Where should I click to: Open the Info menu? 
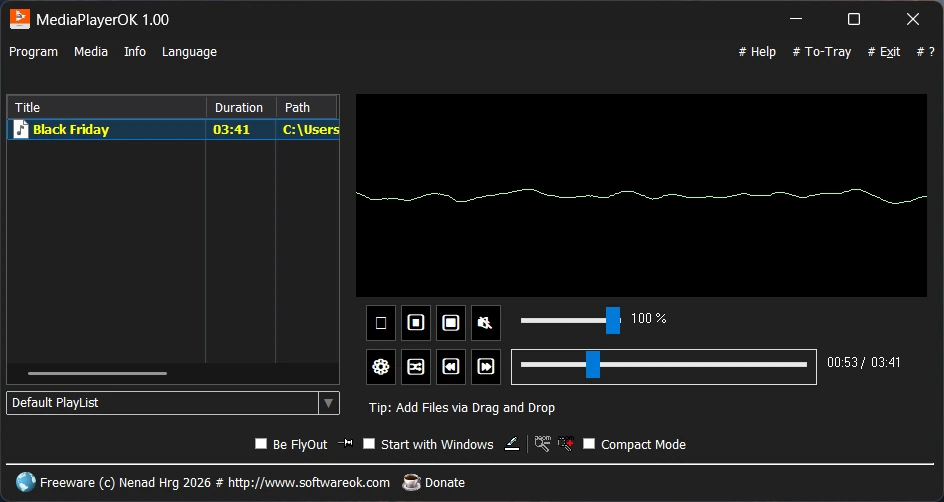[135, 52]
